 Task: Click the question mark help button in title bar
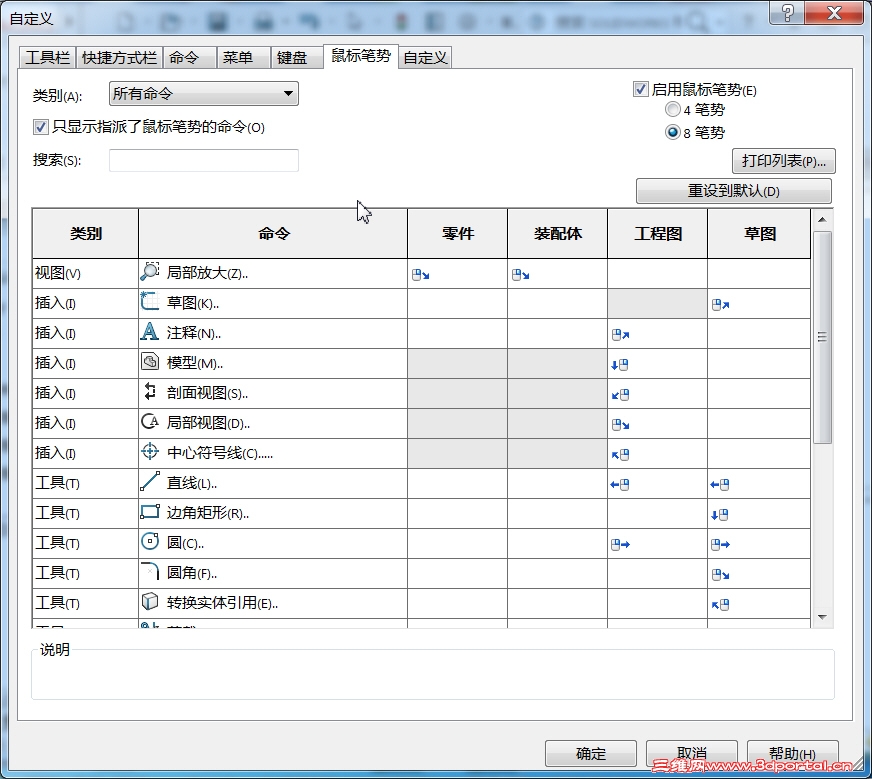787,12
